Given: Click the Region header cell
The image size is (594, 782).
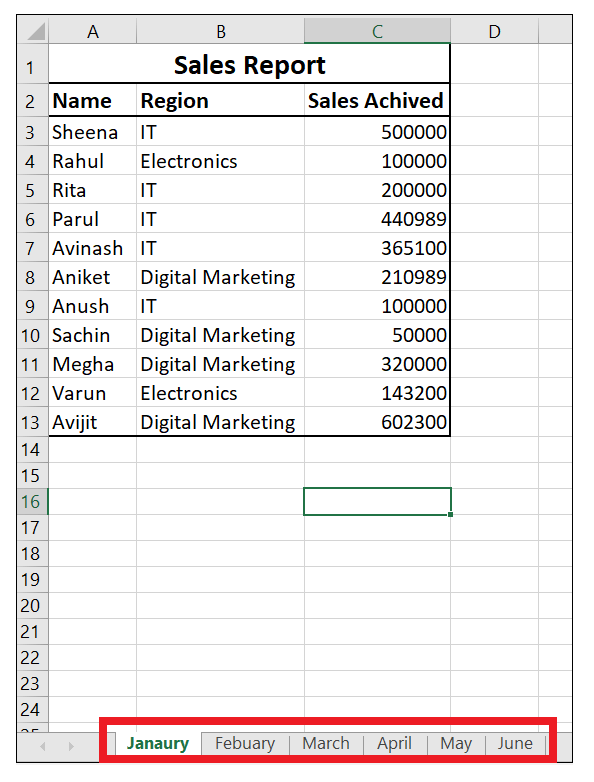Looking at the screenshot, I should click(220, 100).
